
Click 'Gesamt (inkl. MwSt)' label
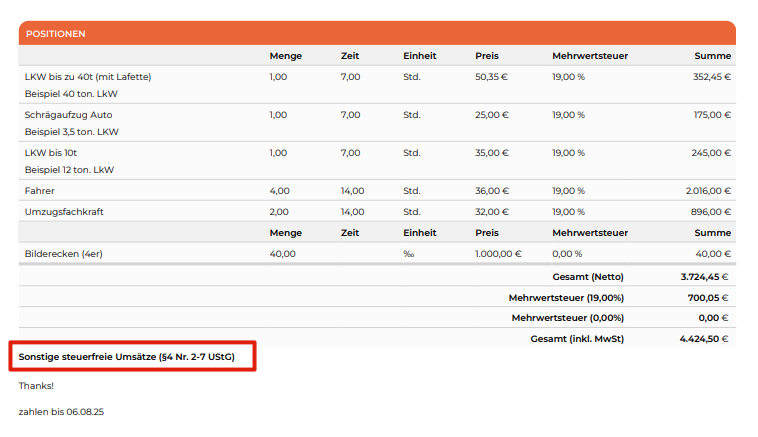click(x=577, y=339)
